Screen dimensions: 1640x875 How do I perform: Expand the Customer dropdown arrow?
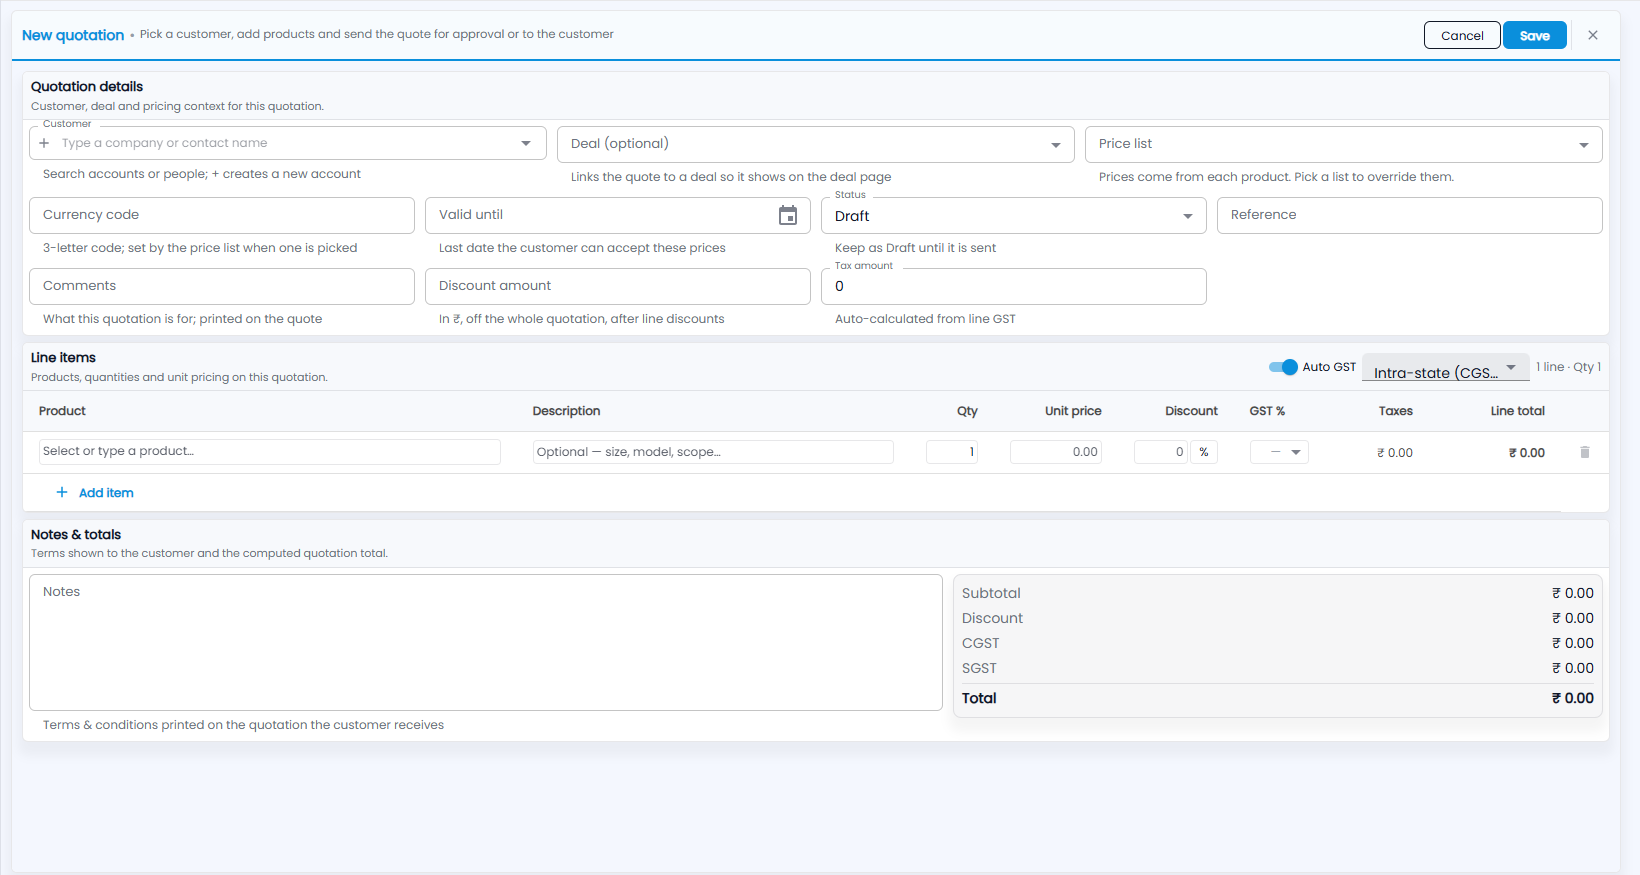point(526,143)
